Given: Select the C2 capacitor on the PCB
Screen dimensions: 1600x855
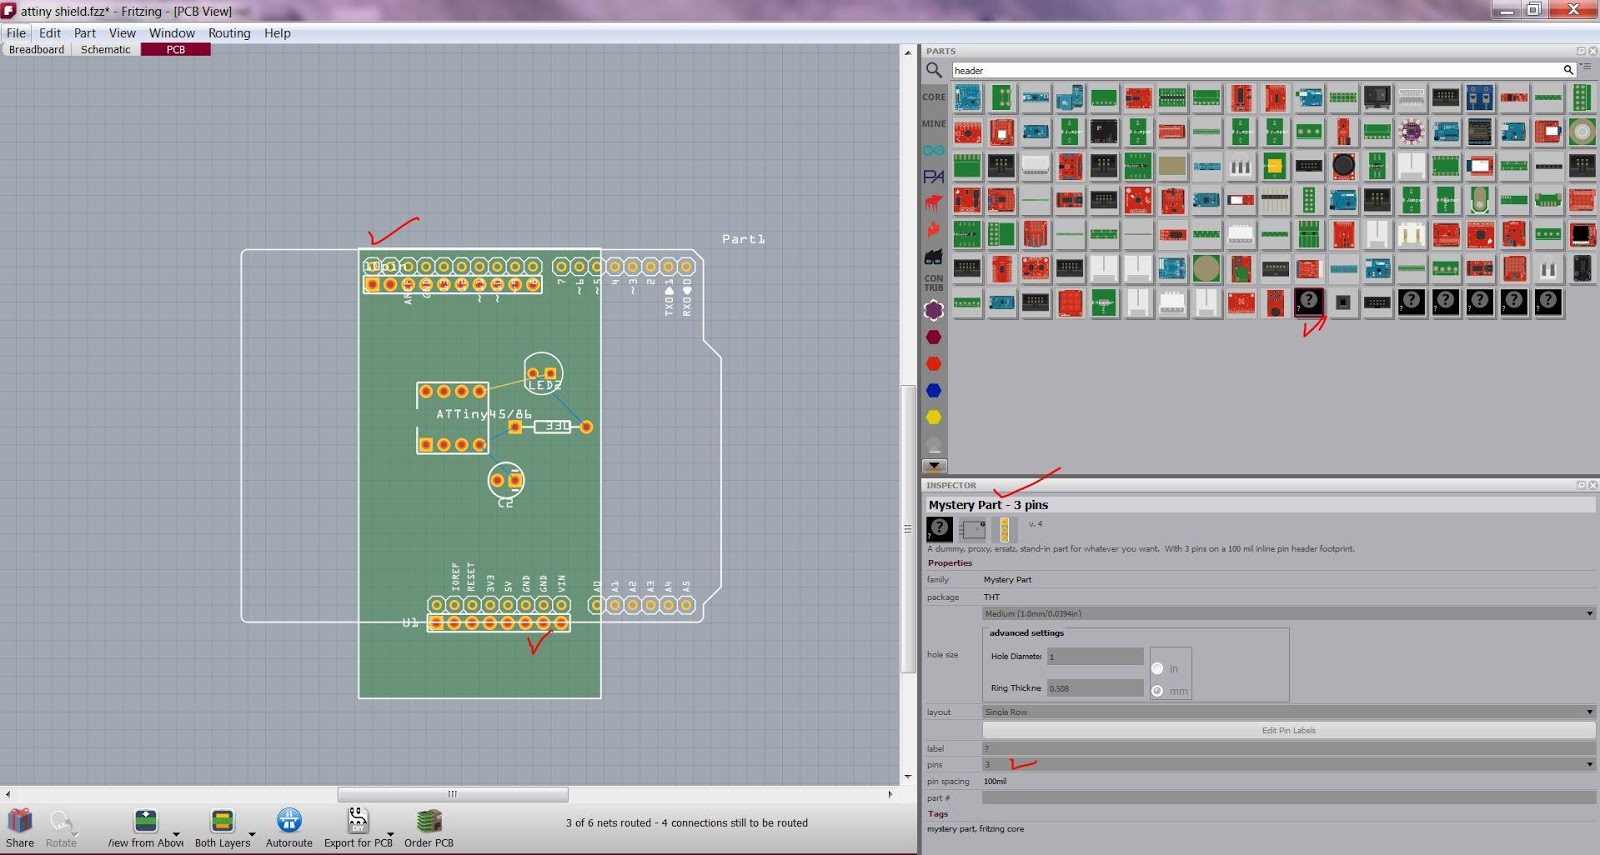Looking at the screenshot, I should coord(506,482).
